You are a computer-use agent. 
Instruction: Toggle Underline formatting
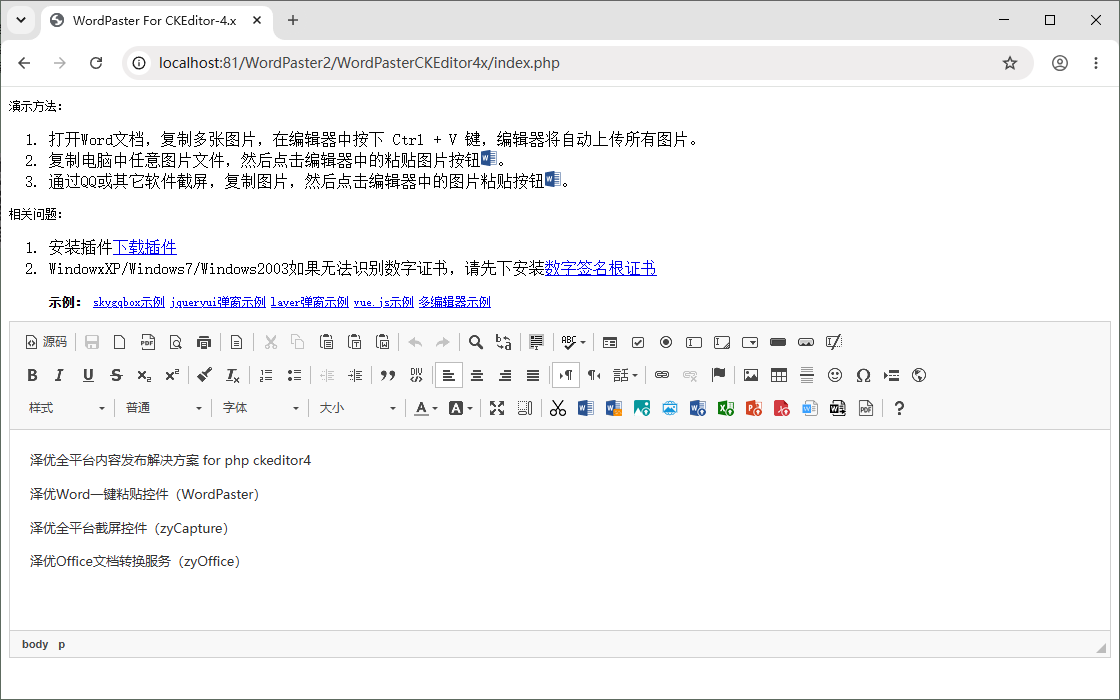(88, 375)
